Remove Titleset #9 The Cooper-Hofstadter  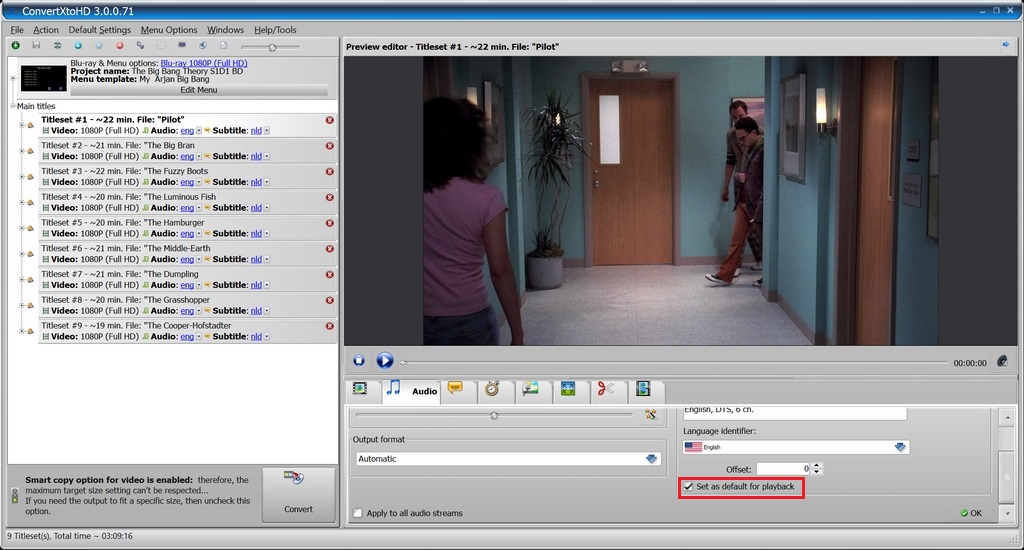pyautogui.click(x=330, y=326)
